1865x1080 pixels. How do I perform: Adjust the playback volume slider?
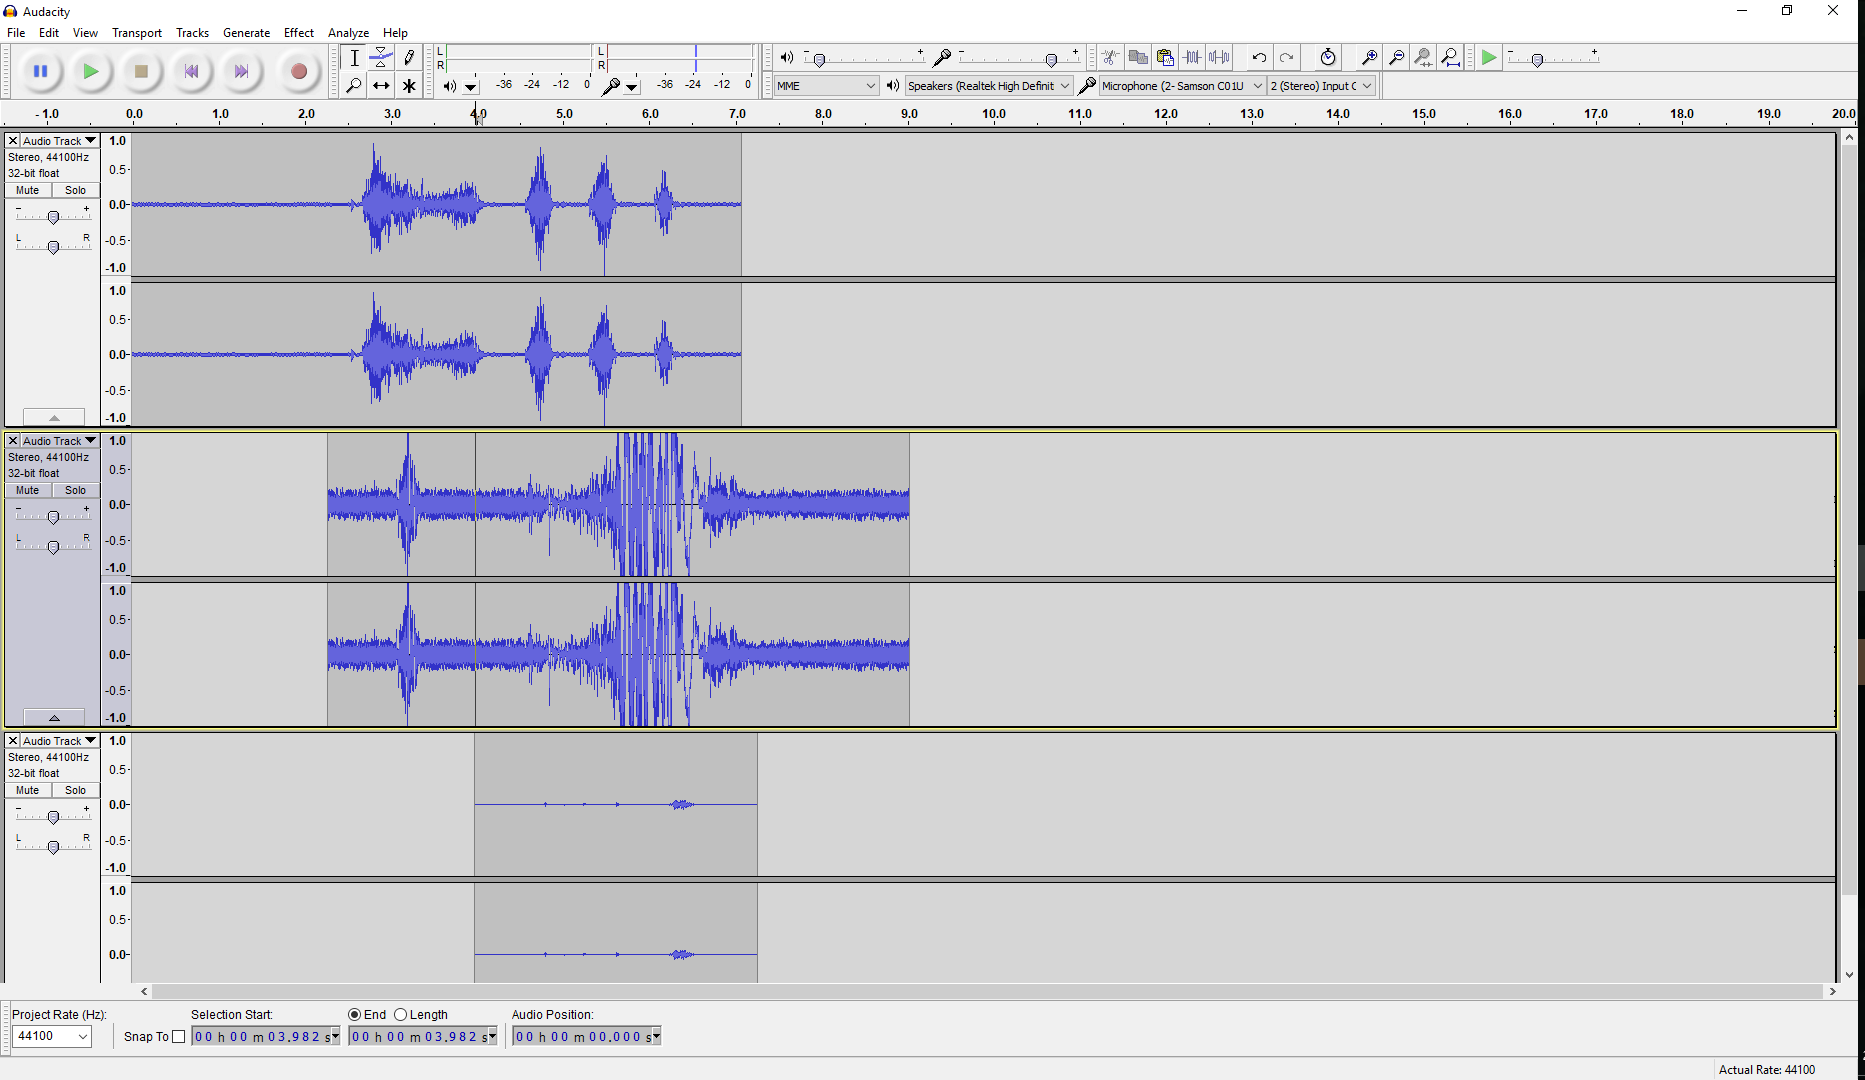[820, 58]
